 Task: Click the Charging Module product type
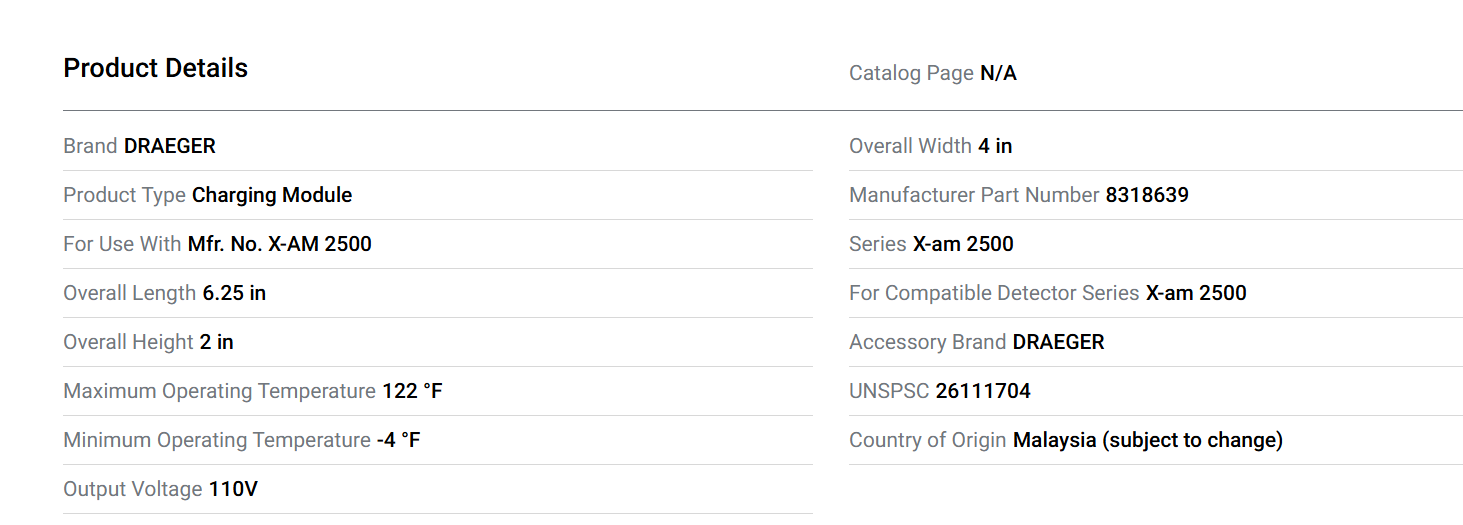point(271,195)
